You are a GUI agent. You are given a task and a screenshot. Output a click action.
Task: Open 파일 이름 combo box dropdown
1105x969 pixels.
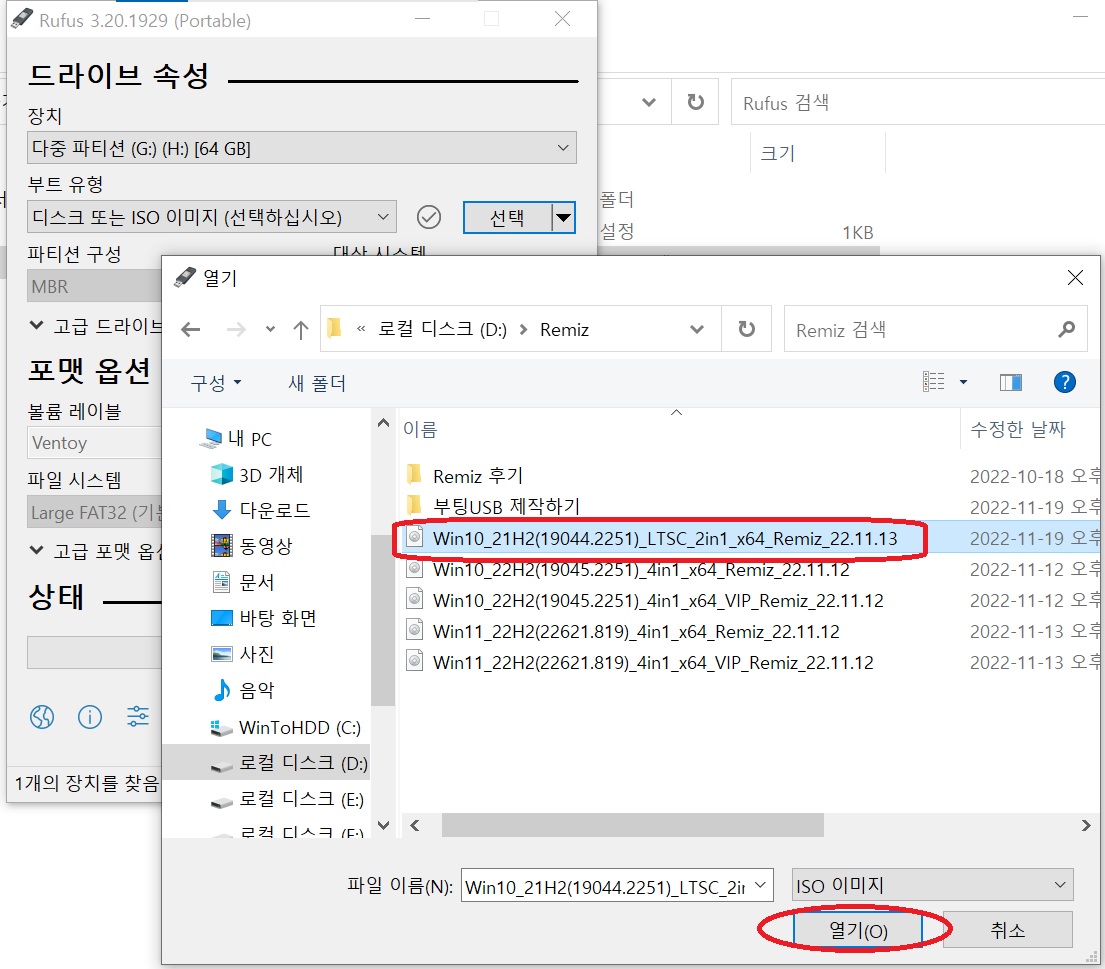click(x=760, y=885)
